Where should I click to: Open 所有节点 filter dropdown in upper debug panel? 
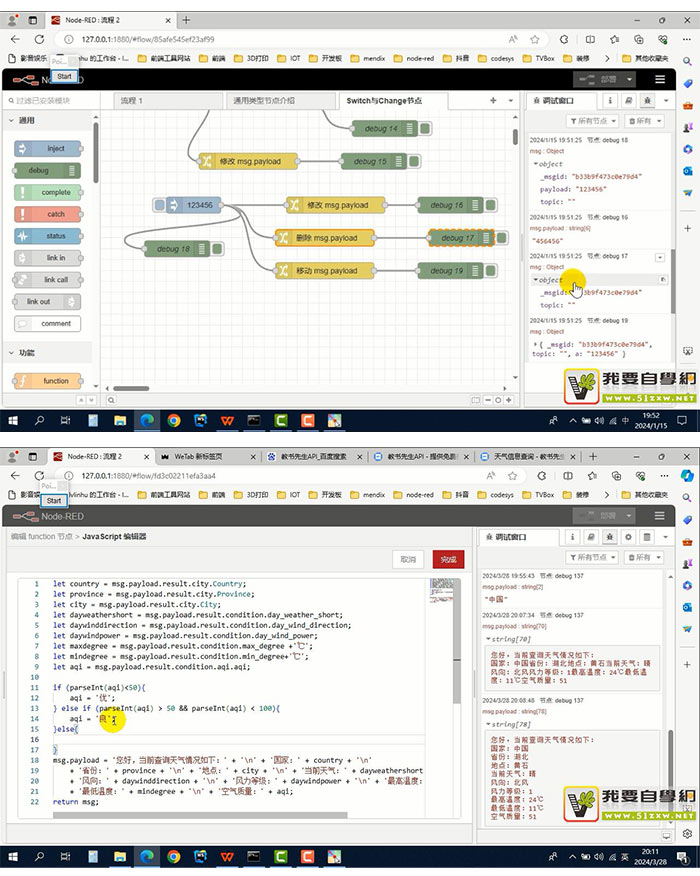592,121
